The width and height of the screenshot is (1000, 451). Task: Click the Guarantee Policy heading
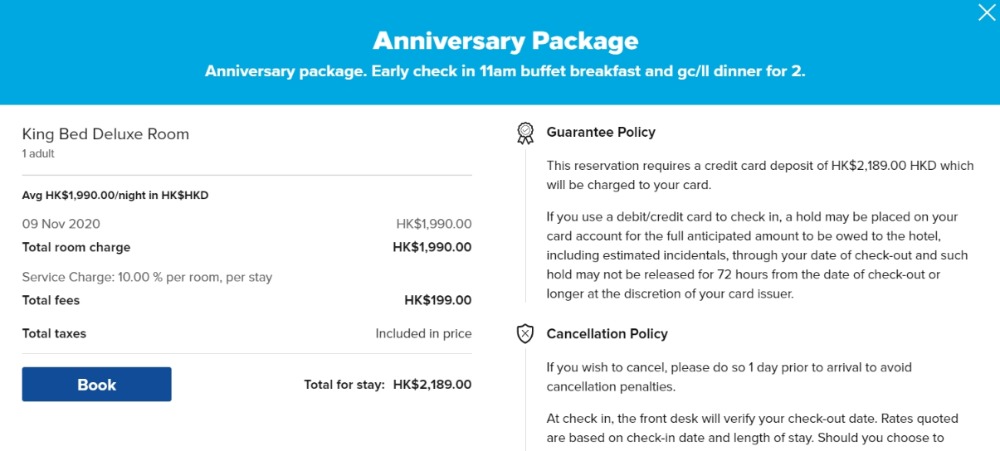coord(601,132)
